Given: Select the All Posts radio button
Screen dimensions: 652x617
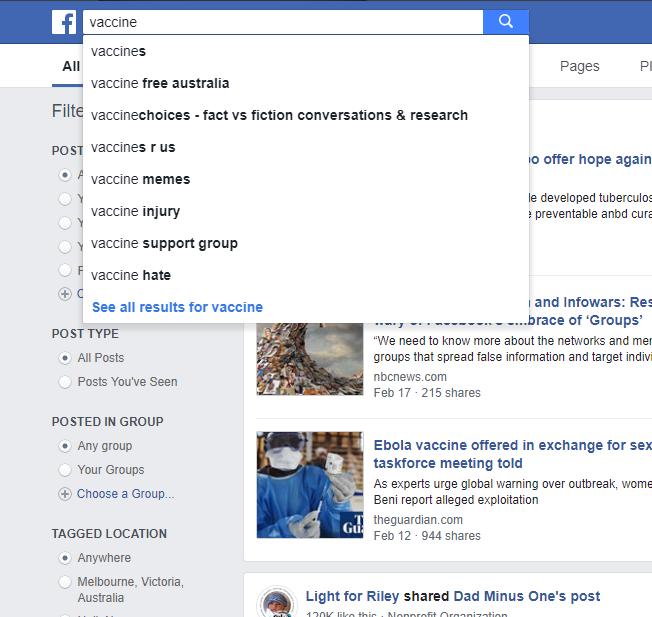Looking at the screenshot, I should 66,358.
